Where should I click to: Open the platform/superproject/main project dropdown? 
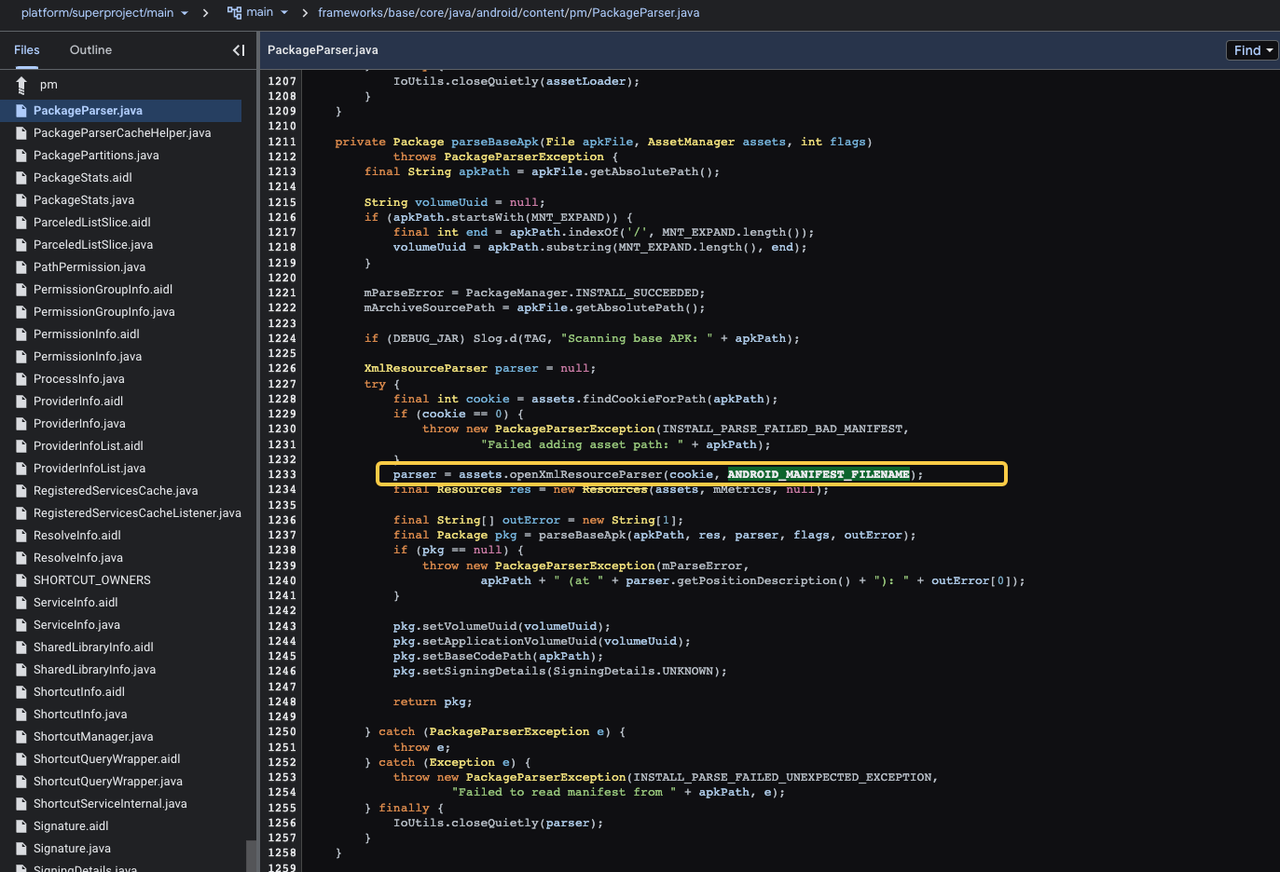click(104, 13)
